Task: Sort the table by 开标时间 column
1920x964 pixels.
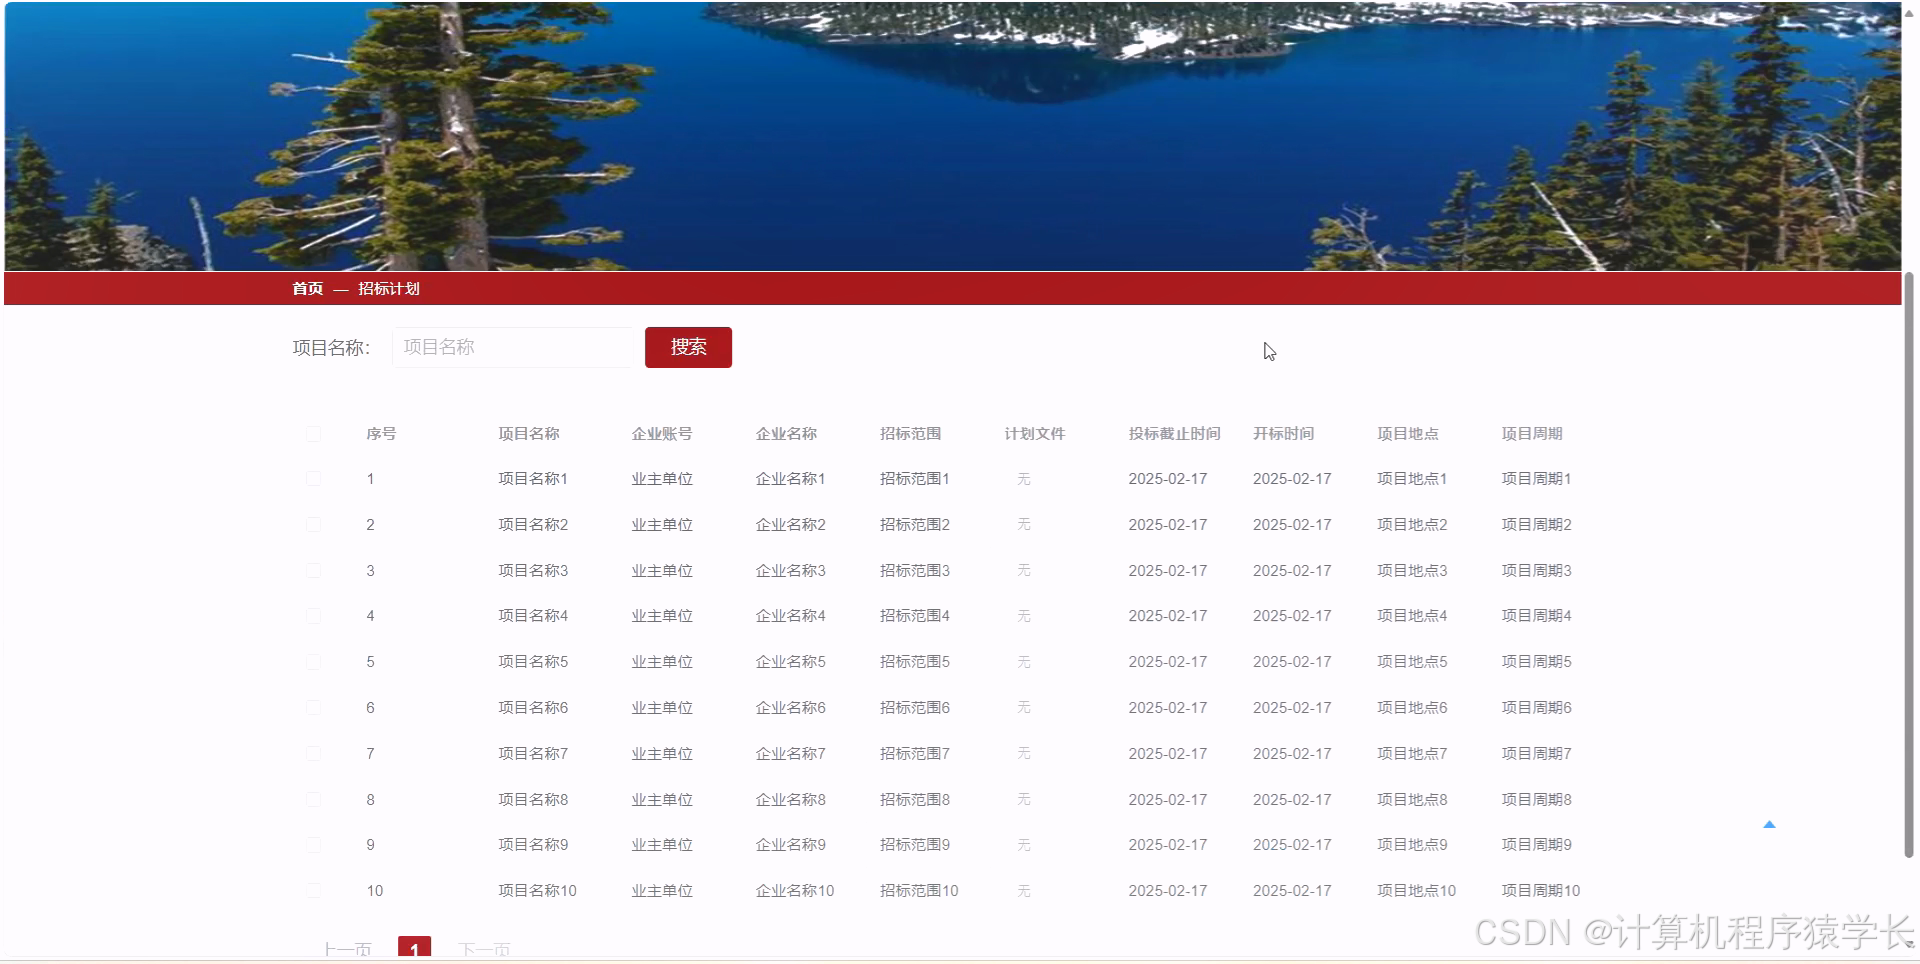Action: pyautogui.click(x=1284, y=433)
